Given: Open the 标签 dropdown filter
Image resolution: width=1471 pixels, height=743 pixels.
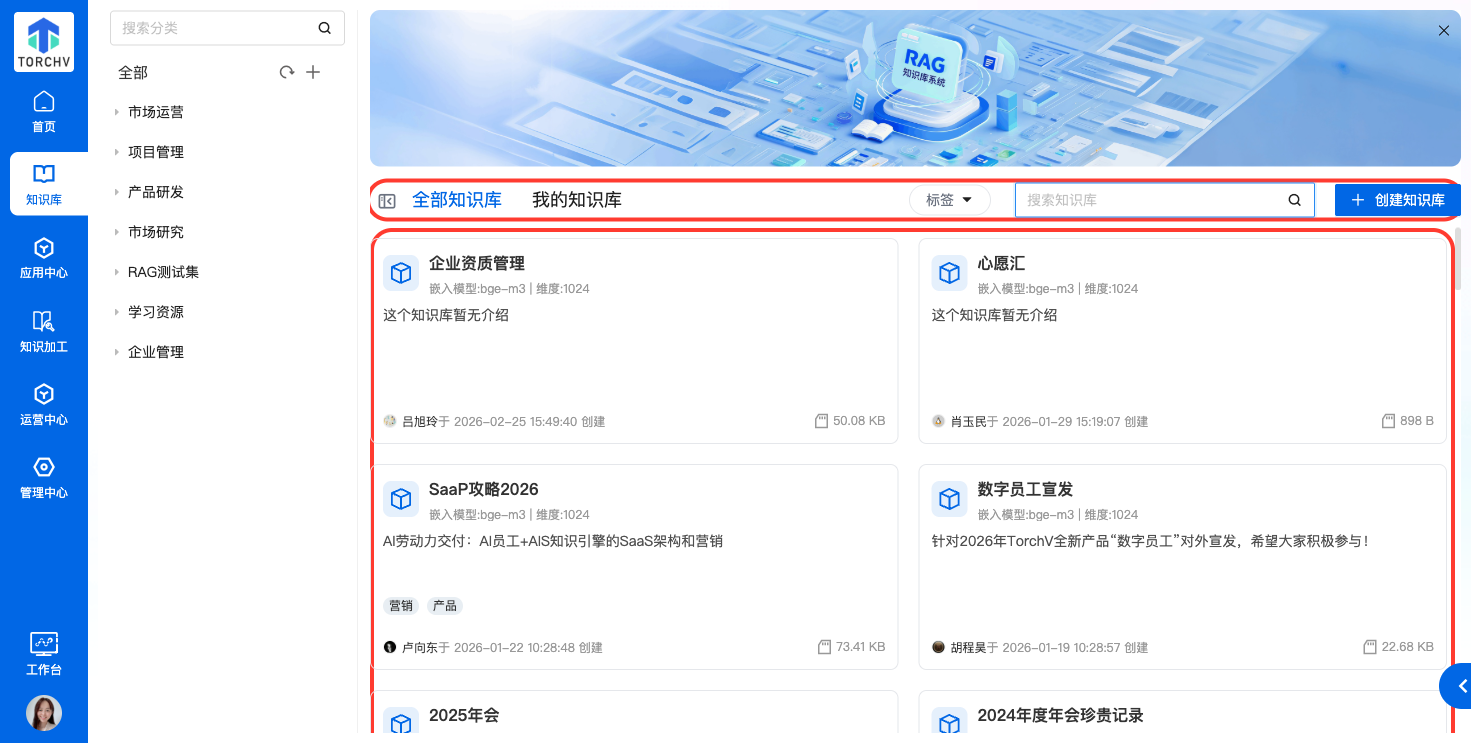Looking at the screenshot, I should click(x=949, y=200).
